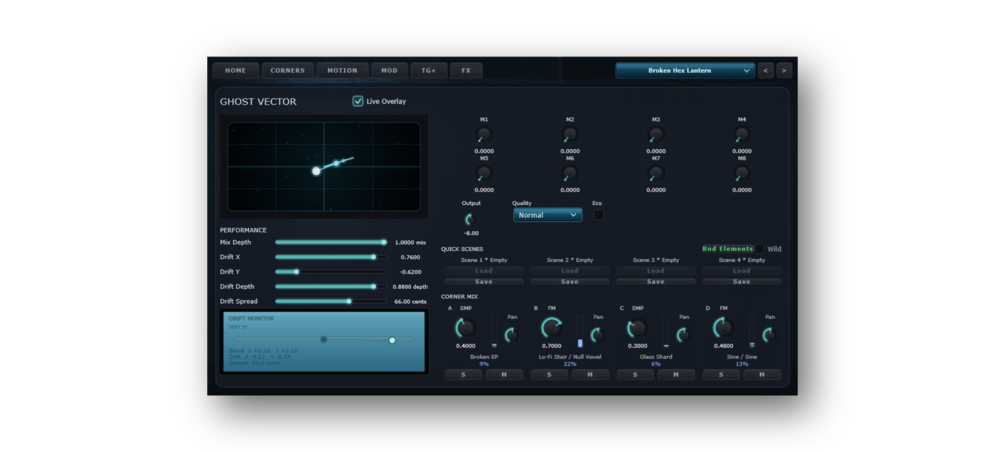This screenshot has height=452, width=1005.
Task: Mute corner C Glass Shard
Action: (x=676, y=374)
